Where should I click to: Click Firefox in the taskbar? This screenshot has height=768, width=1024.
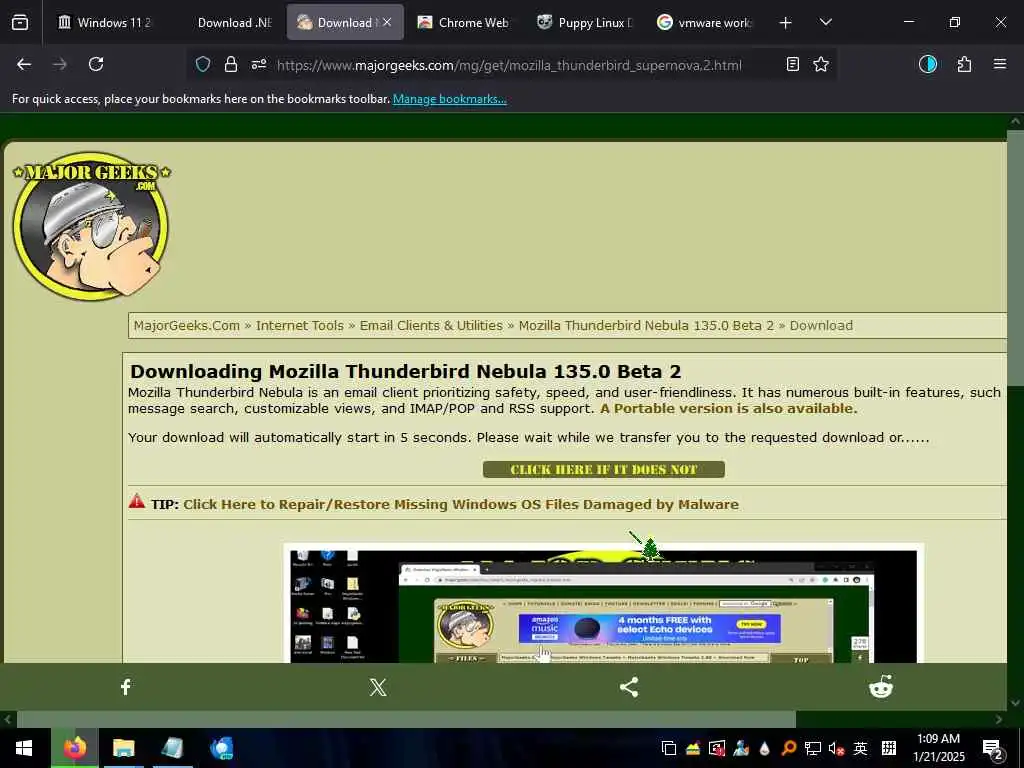tap(74, 748)
